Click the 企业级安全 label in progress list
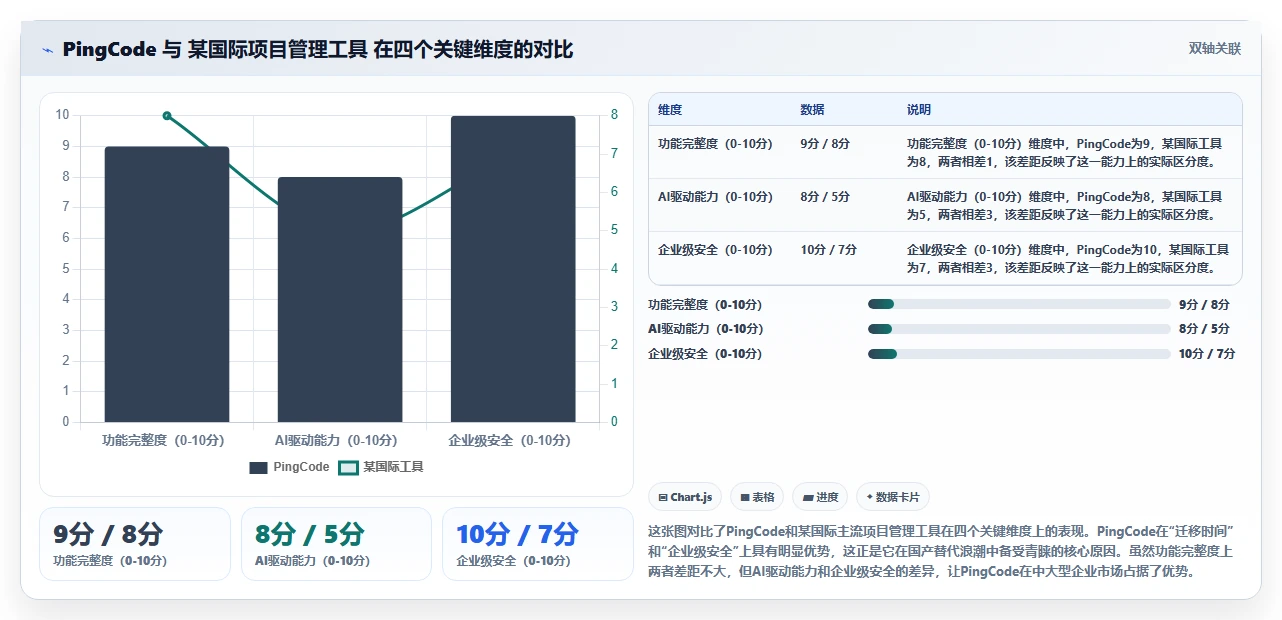The width and height of the screenshot is (1282, 620). (x=705, y=354)
